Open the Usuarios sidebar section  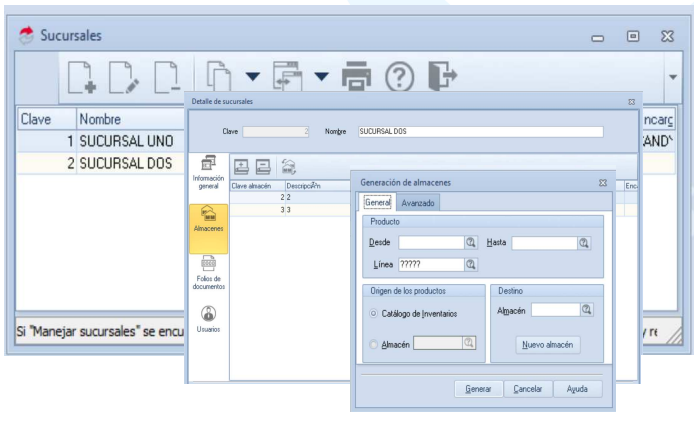point(208,319)
